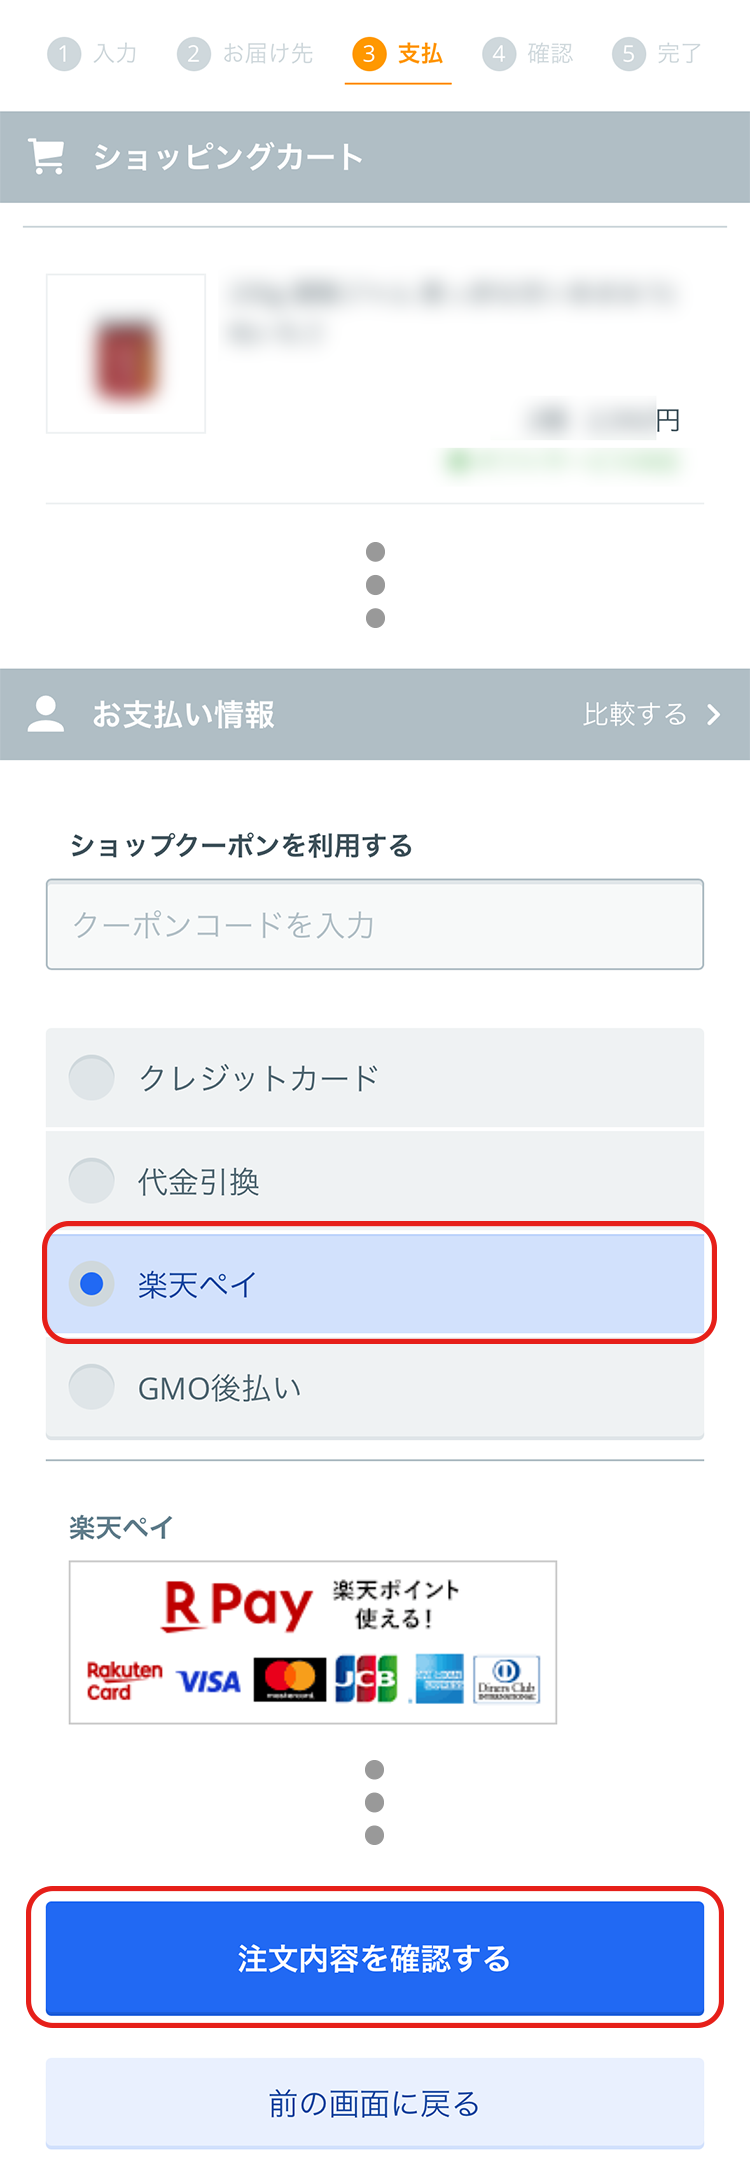
Task: Click the shopping cart icon
Action: (x=47, y=157)
